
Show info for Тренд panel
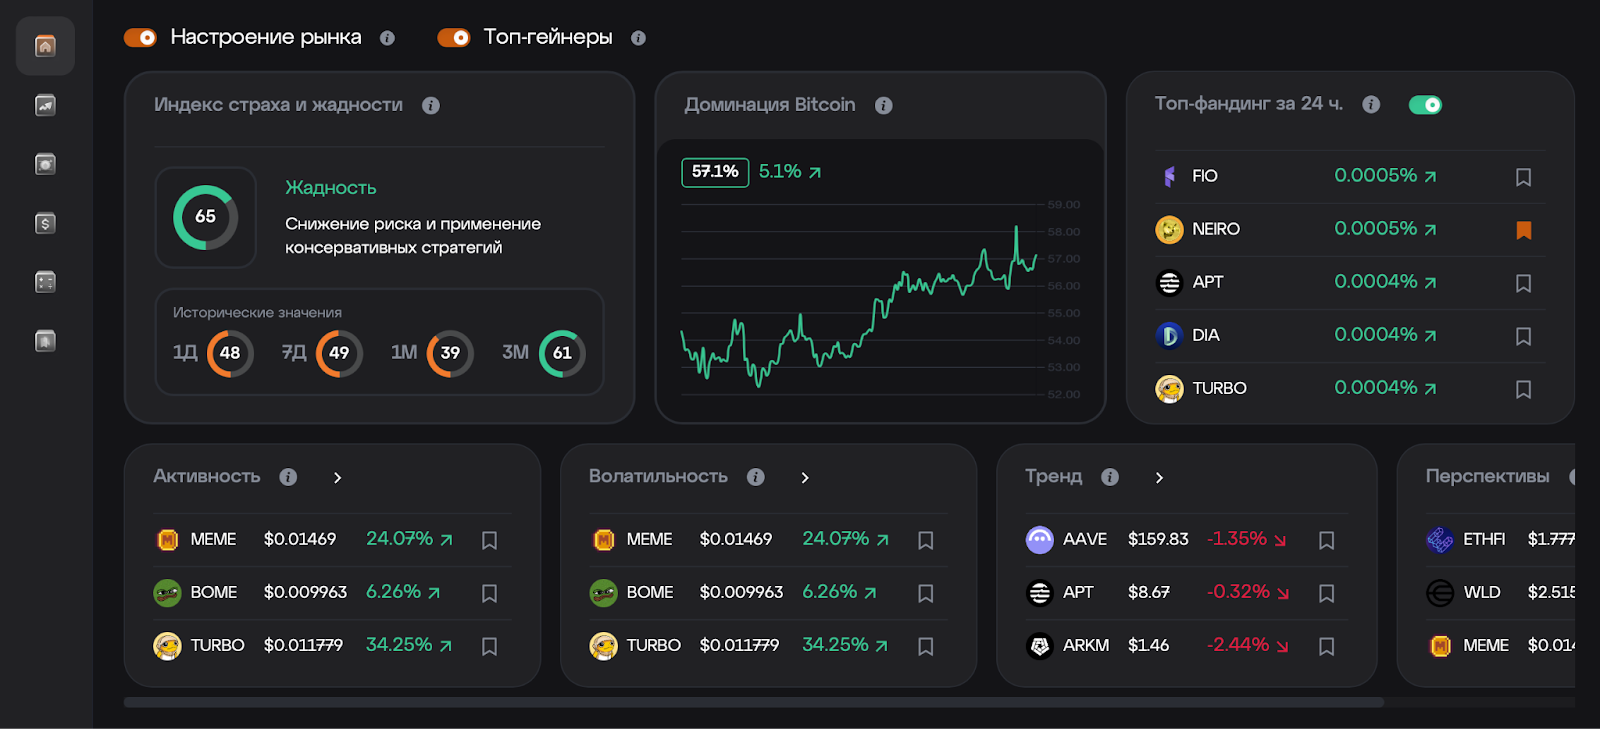coord(1109,477)
